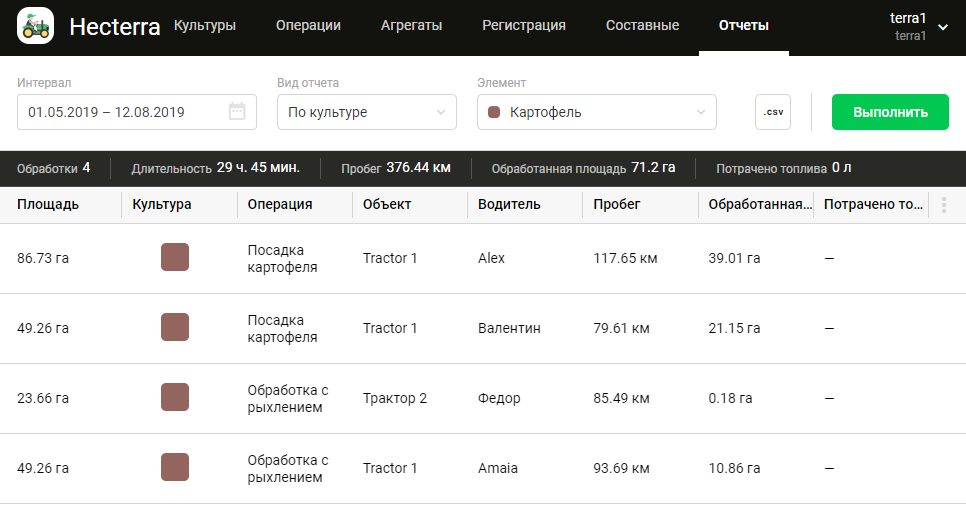
Task: Click the date interval input field
Action: [x=137, y=112]
